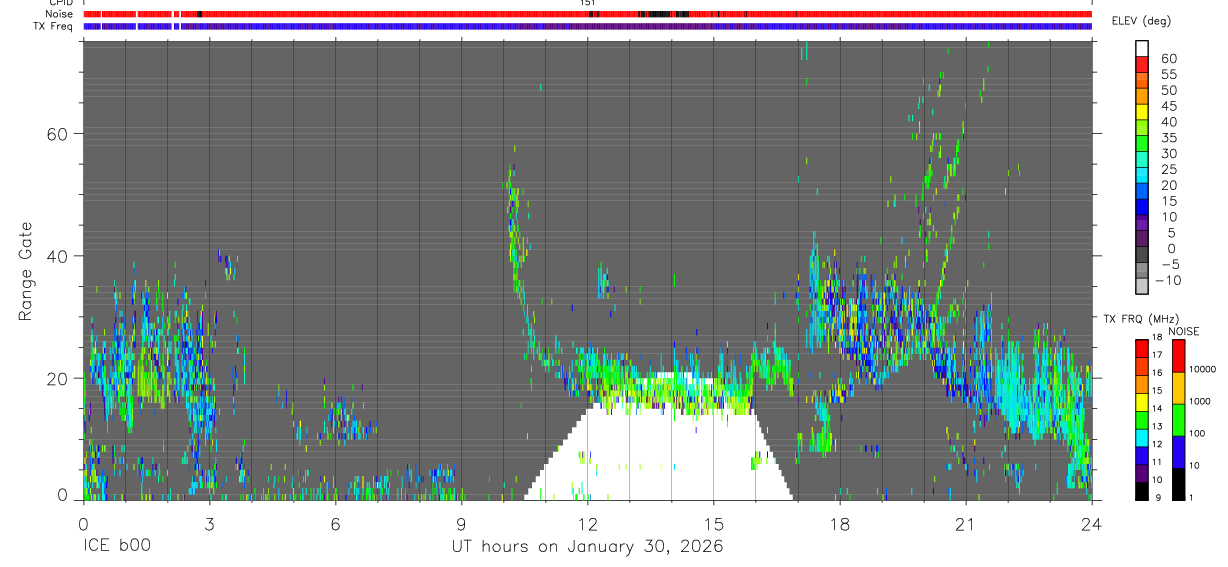This screenshot has height=567, width=1228.
Task: Click the '1000' tick on the NOISE scale
Action: tap(1200, 401)
